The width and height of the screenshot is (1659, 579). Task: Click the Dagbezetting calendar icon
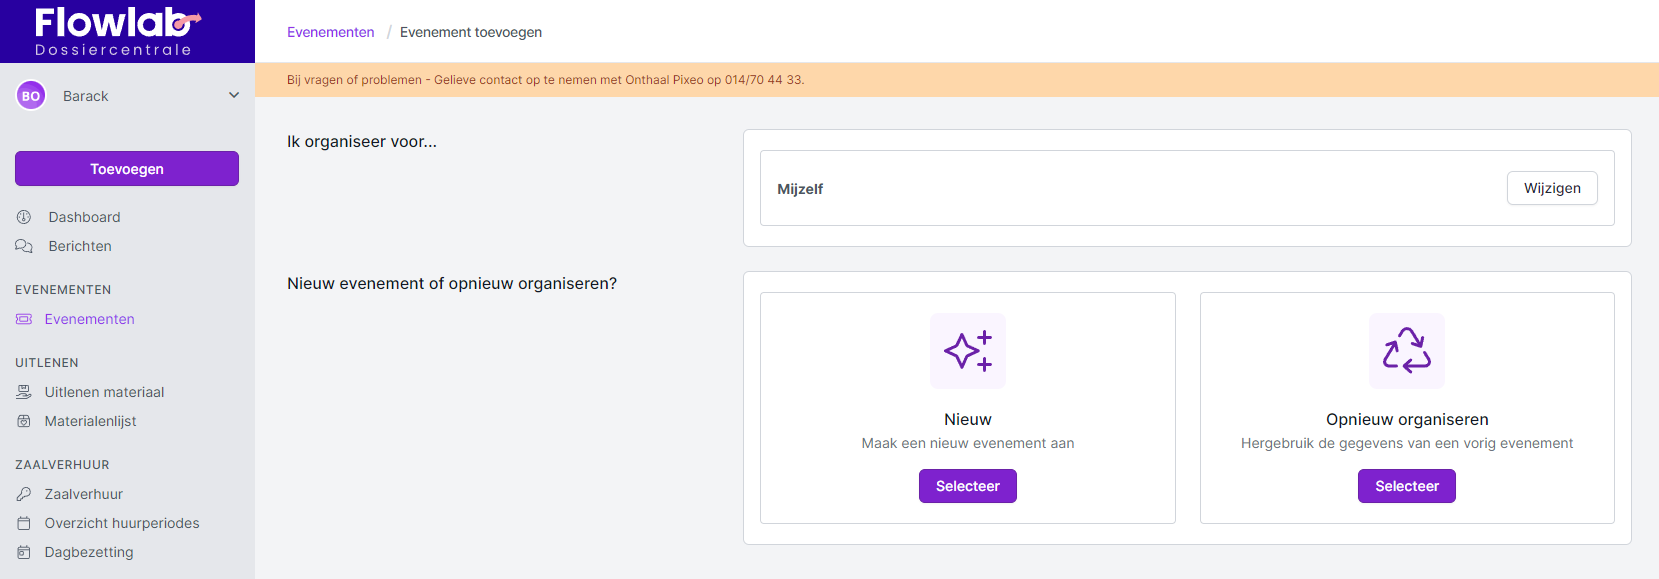[x=24, y=552]
